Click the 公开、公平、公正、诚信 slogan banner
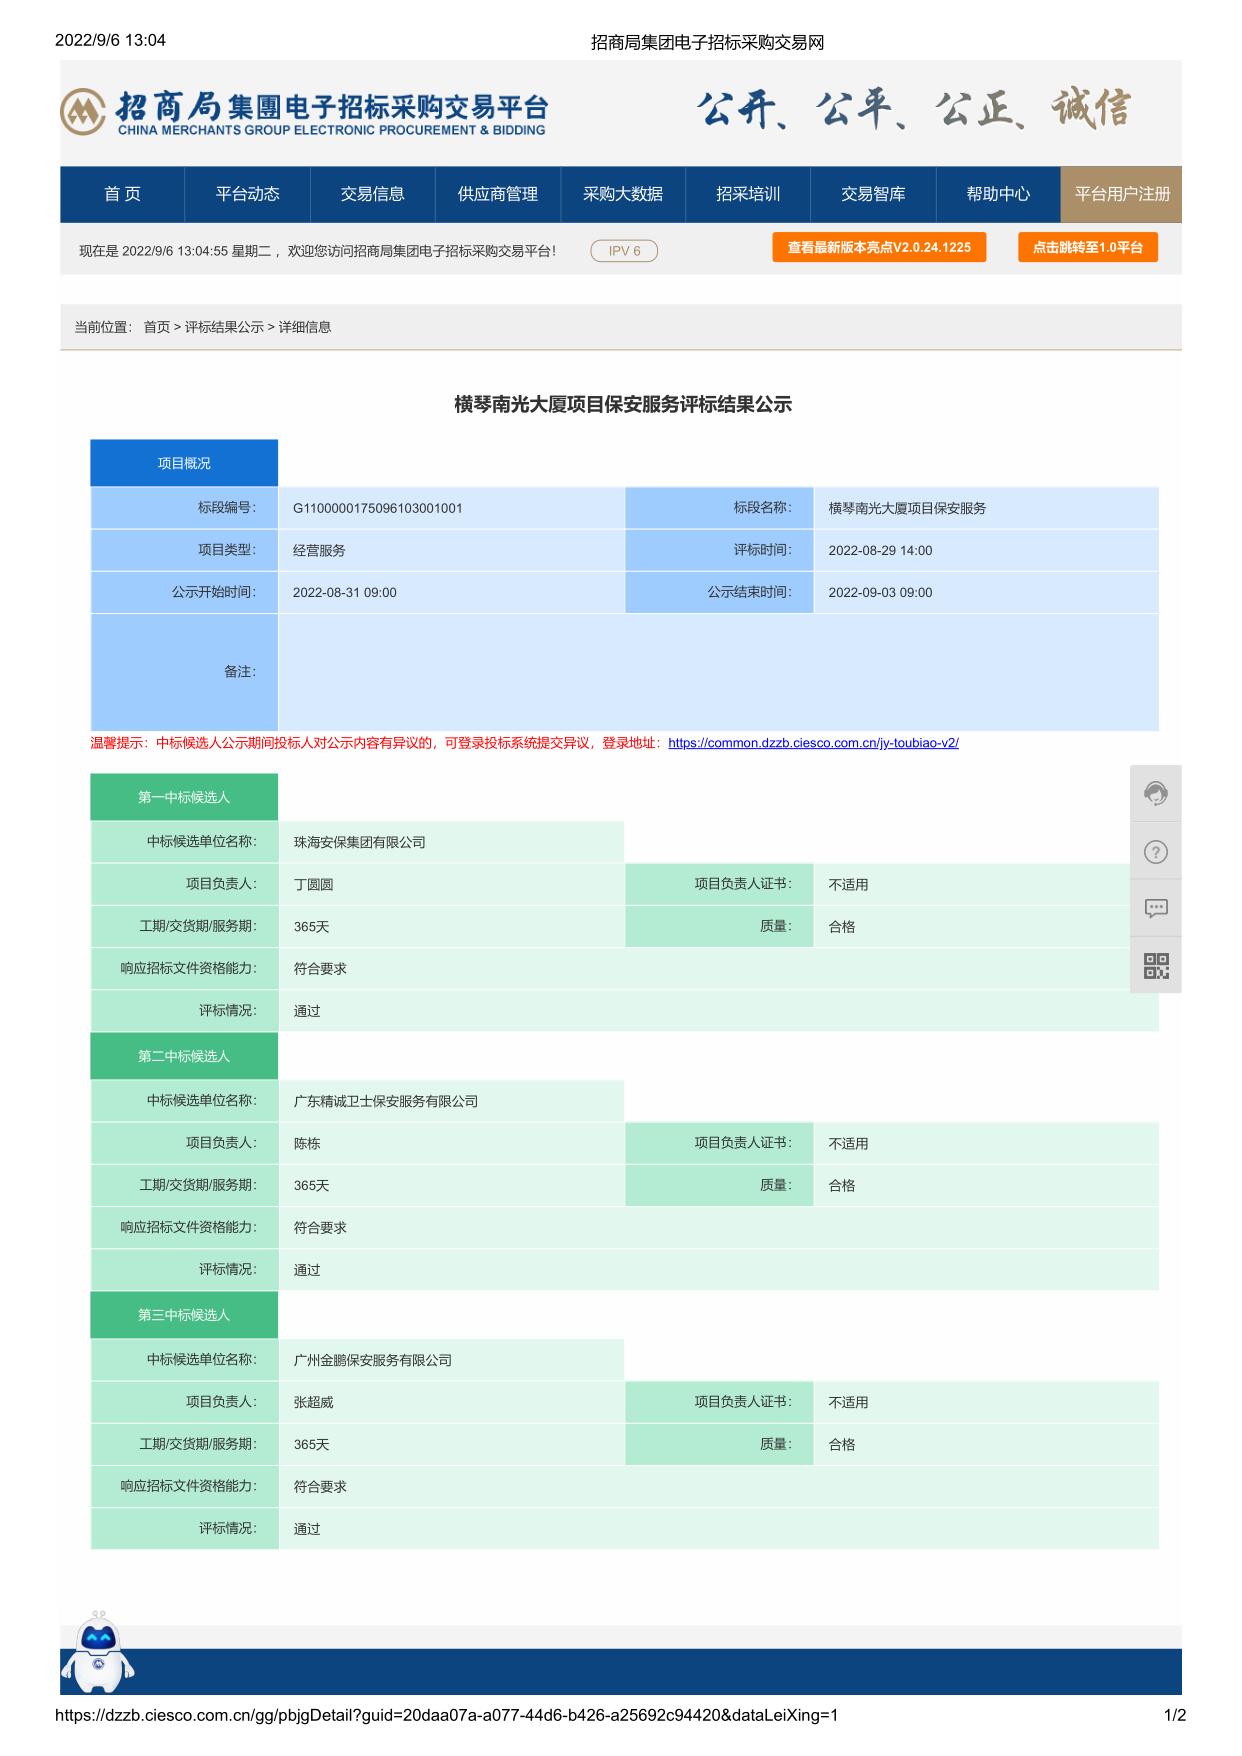Viewport: 1242px width, 1756px height. [914, 109]
